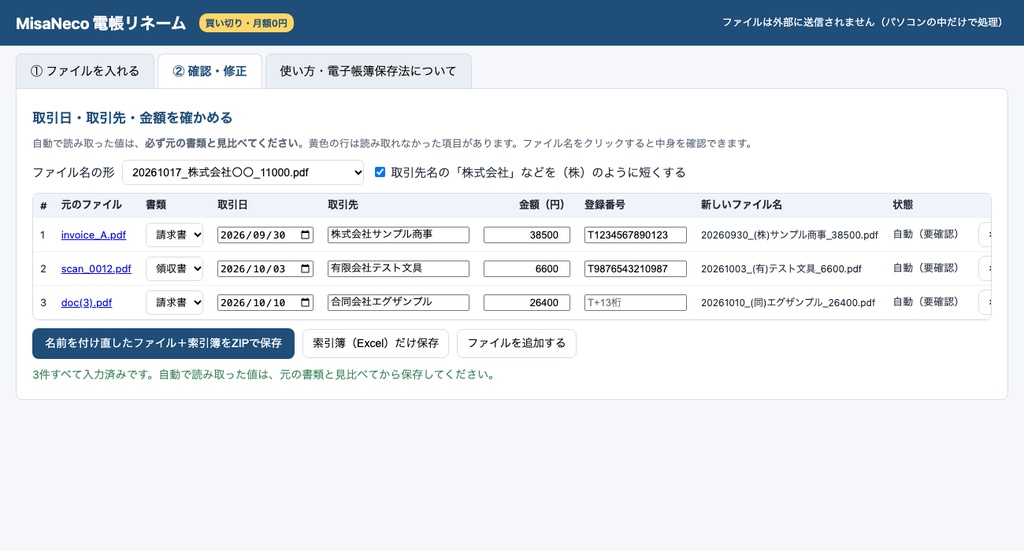The height and width of the screenshot is (551, 1024).
Task: Click the 取引先 column header
Action: [343, 205]
